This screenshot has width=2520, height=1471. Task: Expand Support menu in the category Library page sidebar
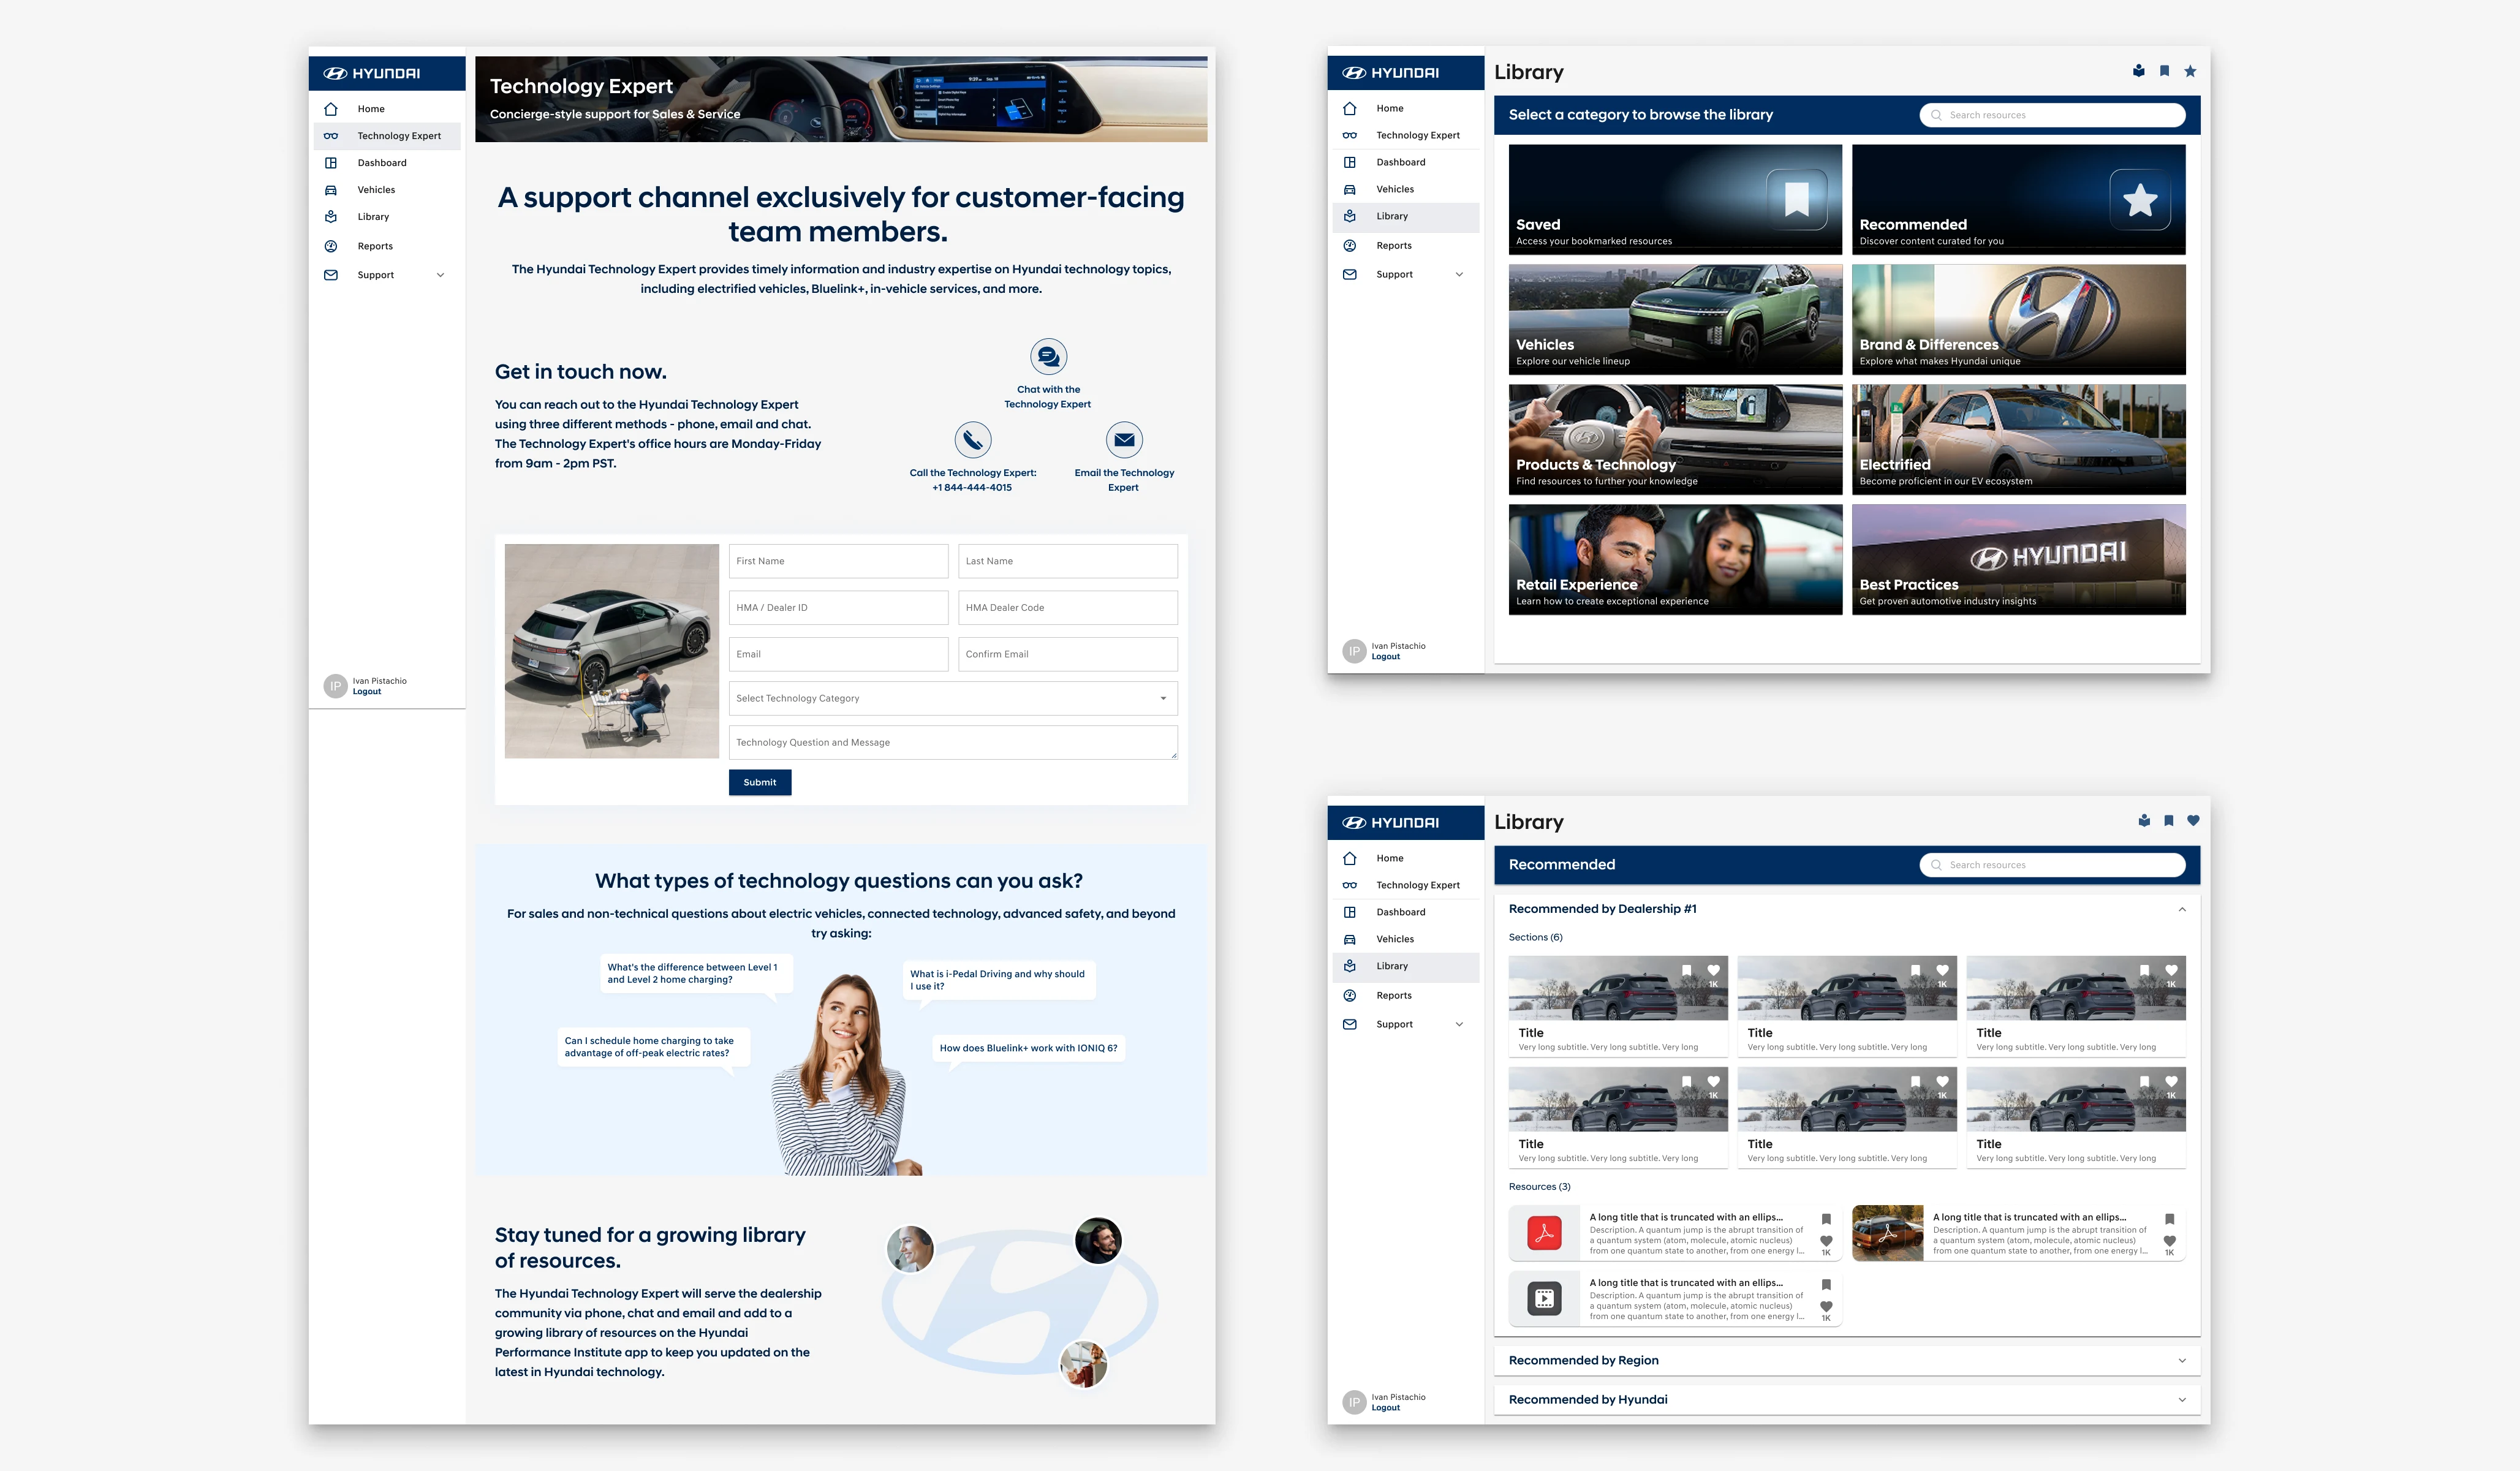click(1459, 274)
